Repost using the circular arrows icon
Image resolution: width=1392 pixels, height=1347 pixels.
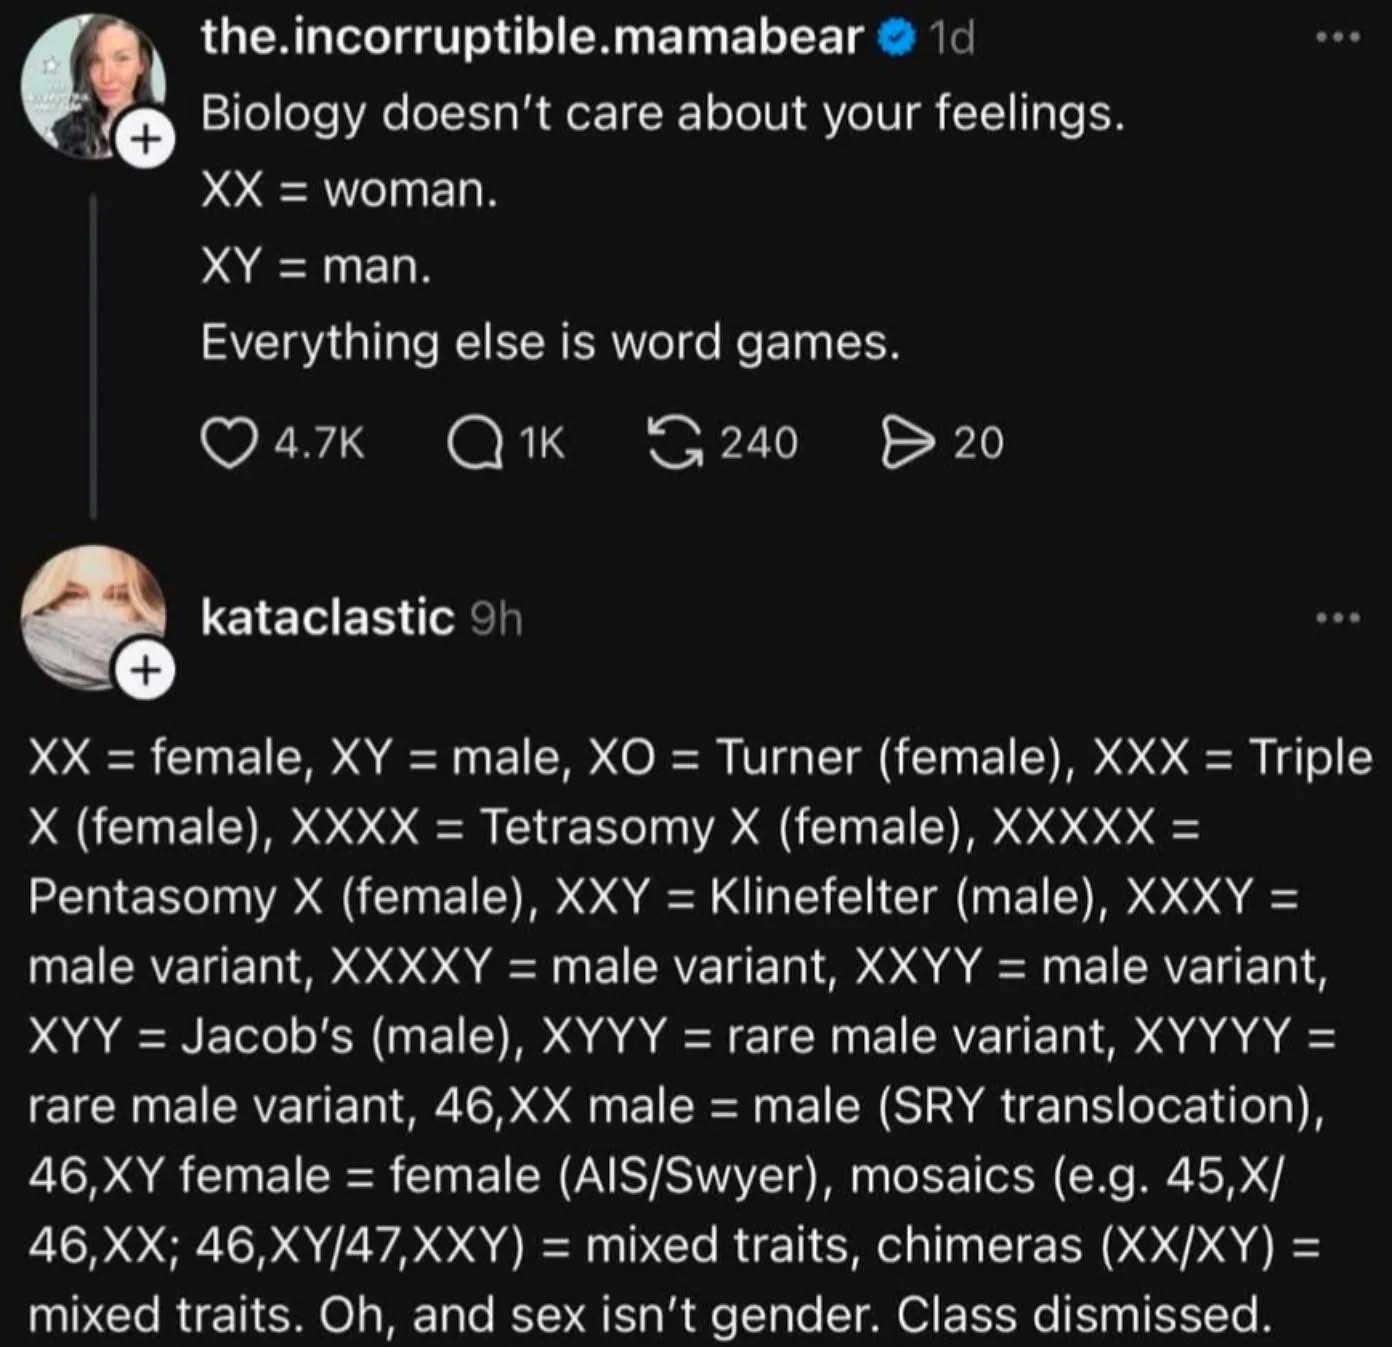coord(675,443)
